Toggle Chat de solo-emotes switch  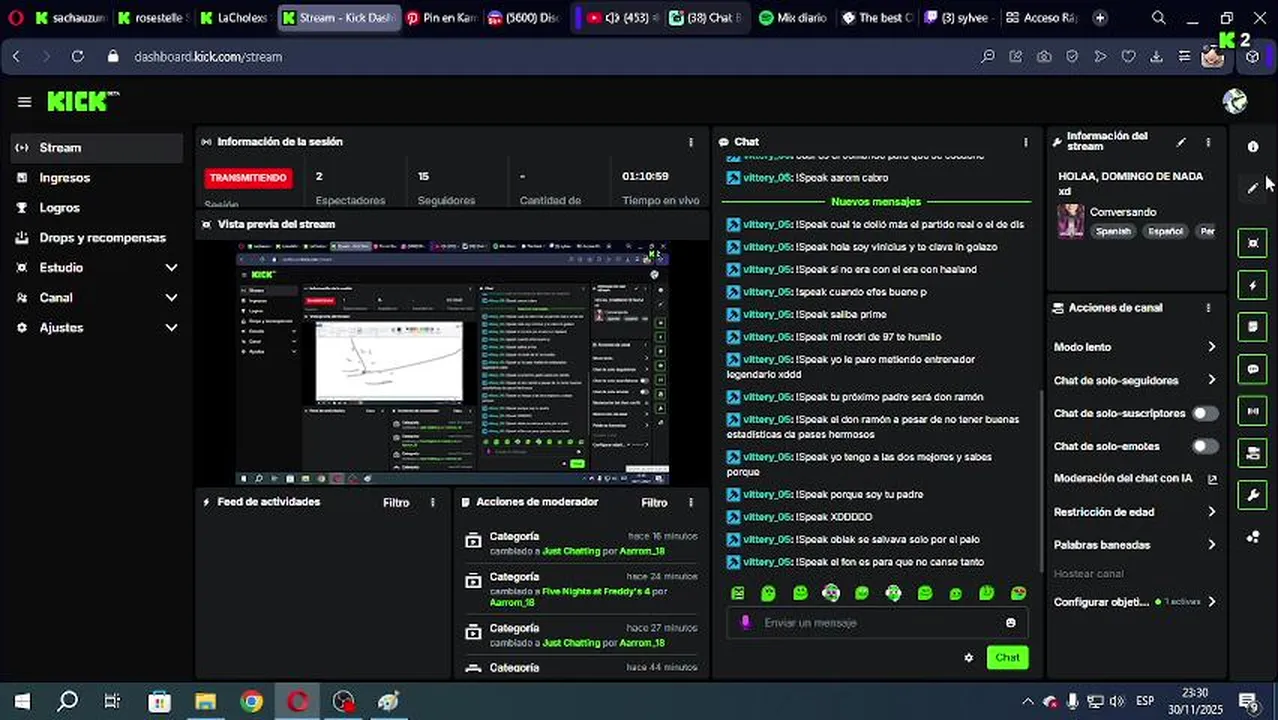[1205, 446]
